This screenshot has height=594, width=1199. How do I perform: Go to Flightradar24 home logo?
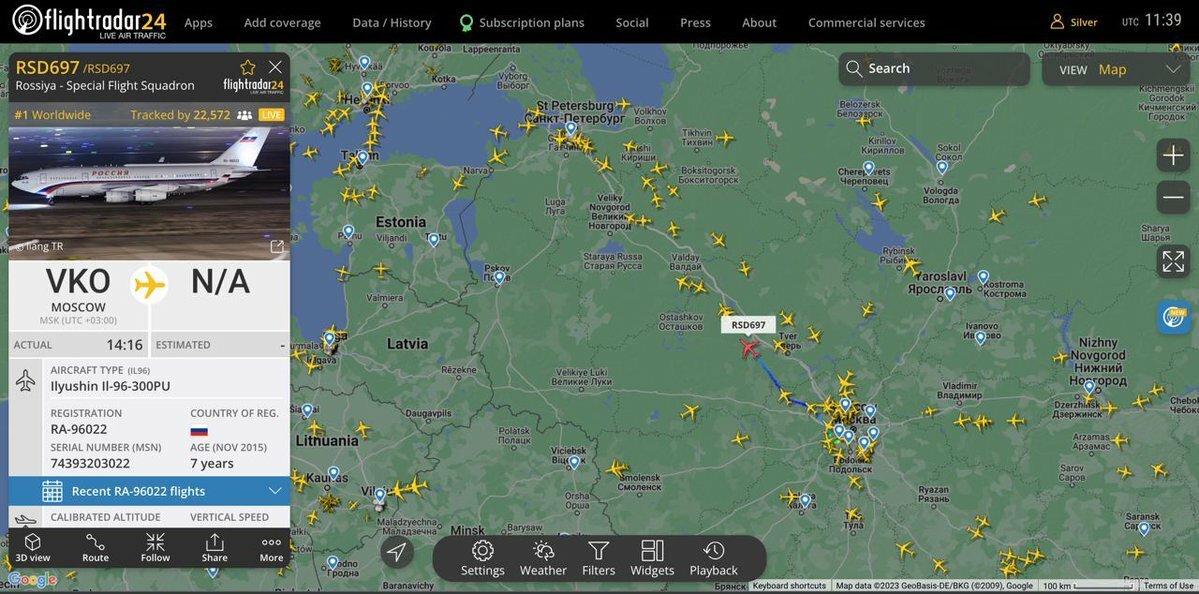coord(89,21)
